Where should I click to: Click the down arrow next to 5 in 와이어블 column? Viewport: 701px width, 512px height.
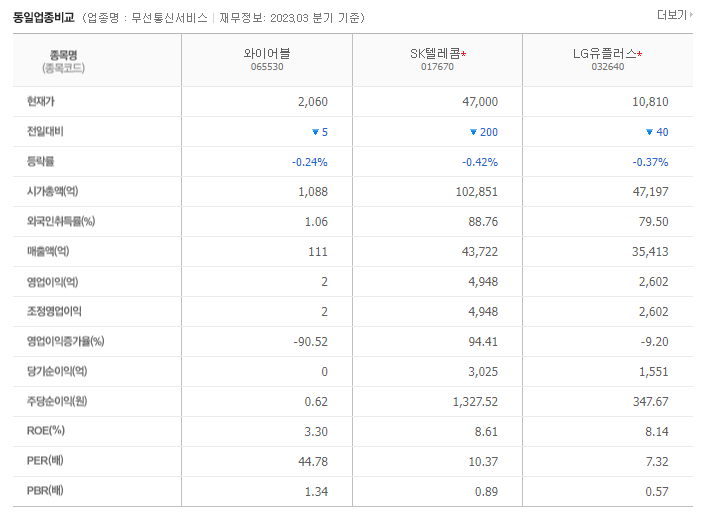click(315, 132)
